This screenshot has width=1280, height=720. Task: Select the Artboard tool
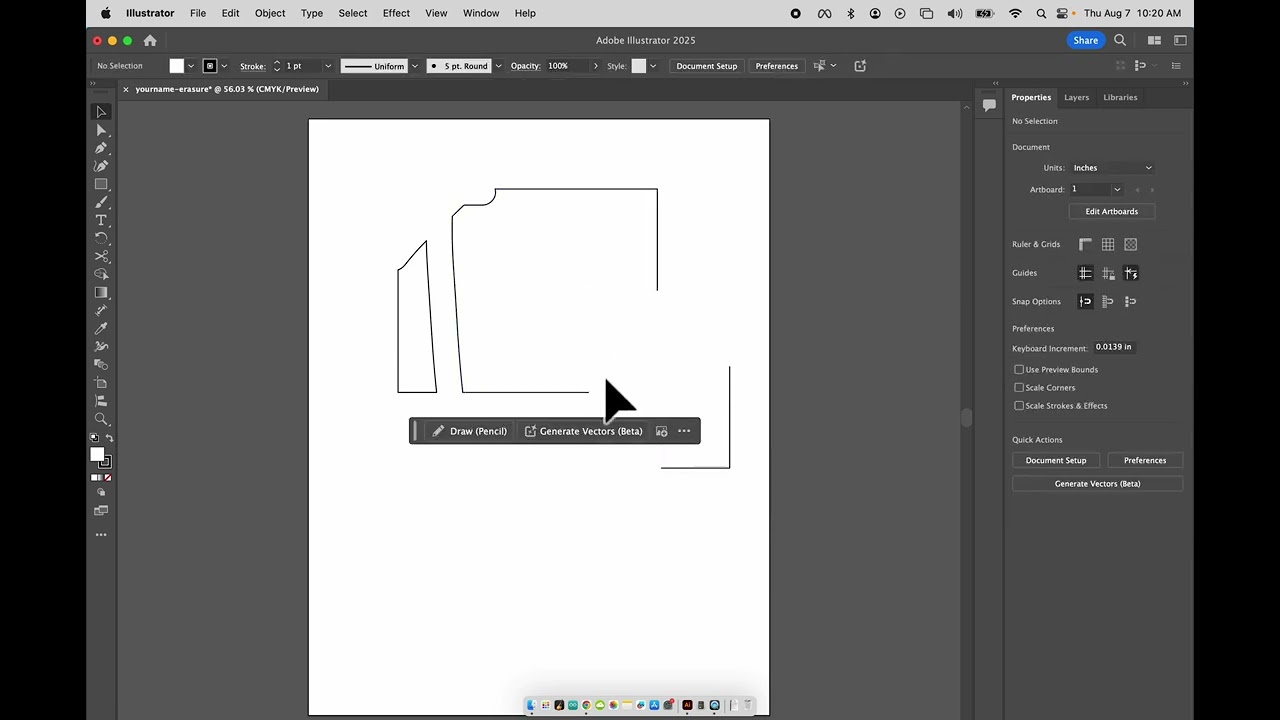[101, 383]
